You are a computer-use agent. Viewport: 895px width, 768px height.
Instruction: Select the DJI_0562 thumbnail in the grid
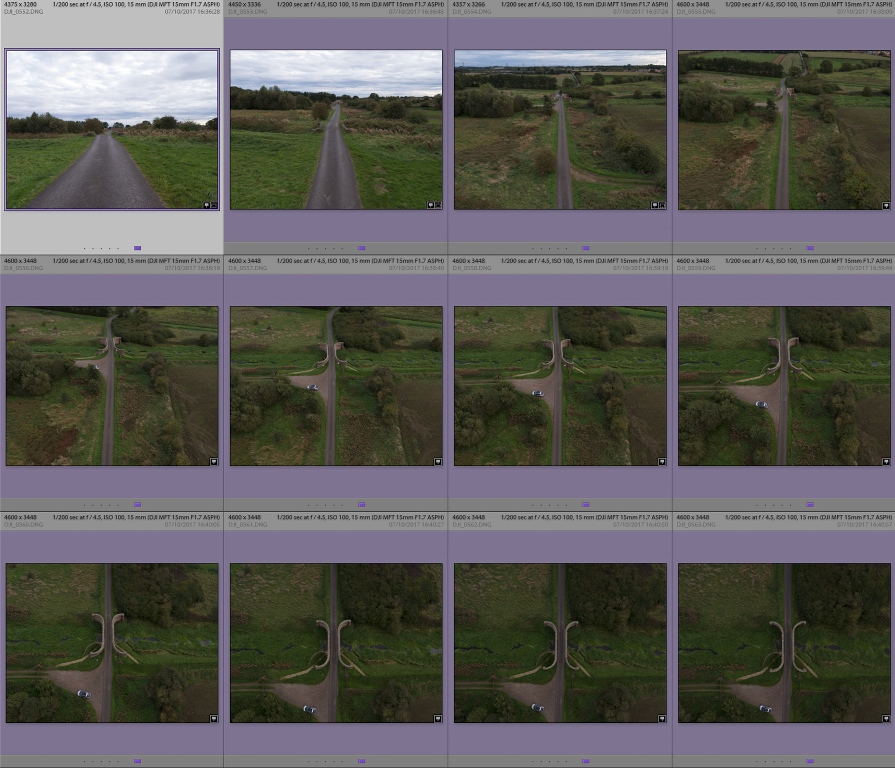click(560, 642)
